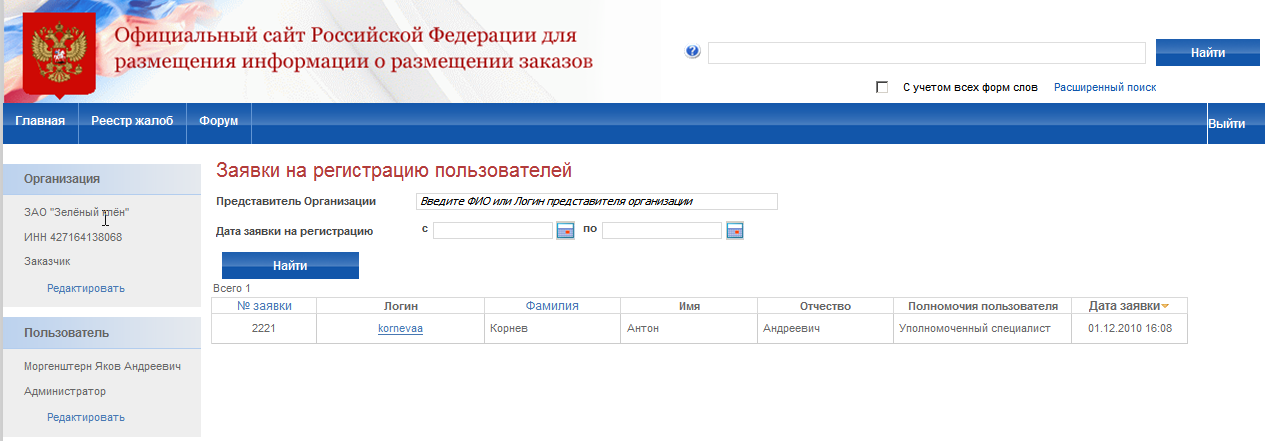The width and height of the screenshot is (1265, 441).
Task: Click the Моргенштерн Яков Андреевич user name
Action: (103, 367)
